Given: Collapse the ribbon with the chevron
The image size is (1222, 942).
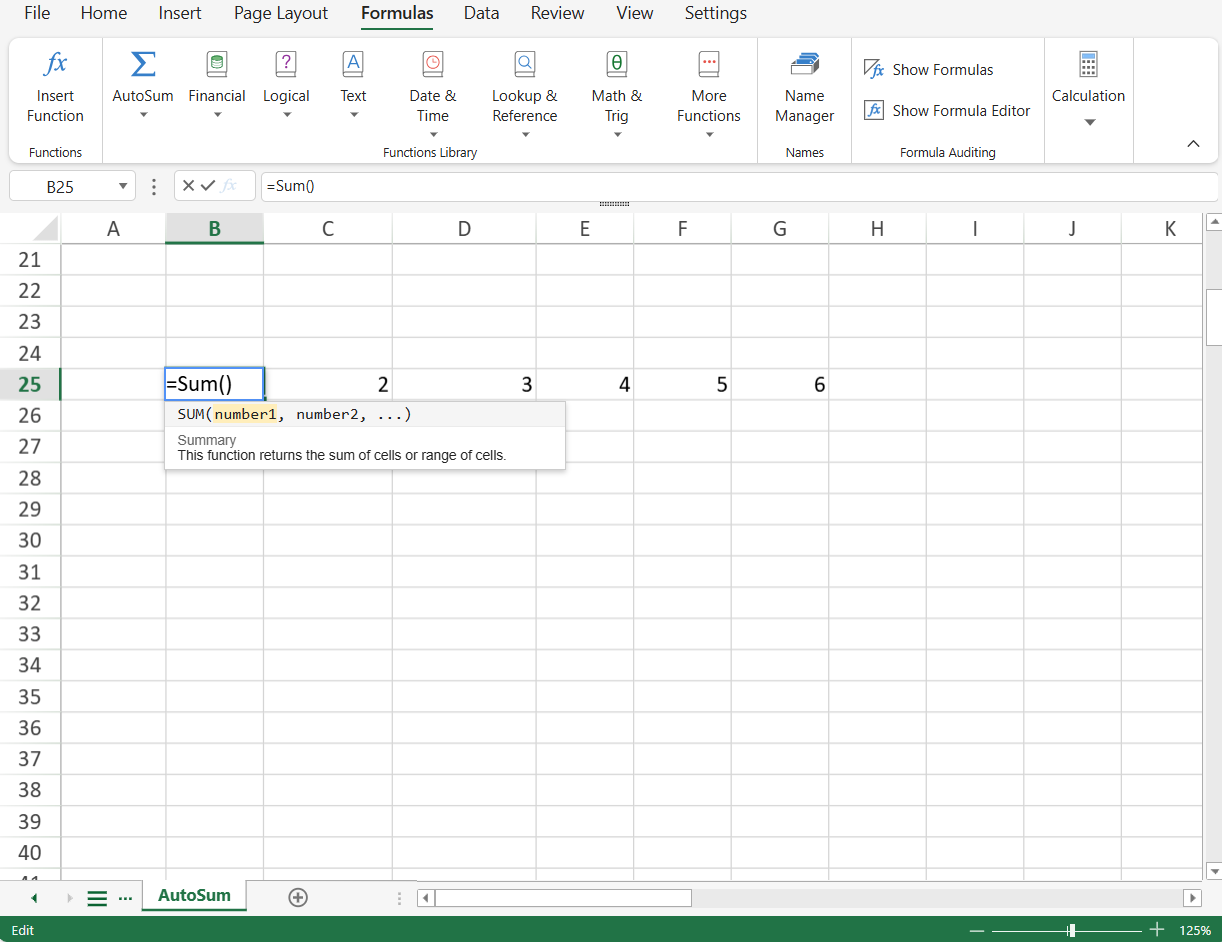Looking at the screenshot, I should coord(1193,144).
